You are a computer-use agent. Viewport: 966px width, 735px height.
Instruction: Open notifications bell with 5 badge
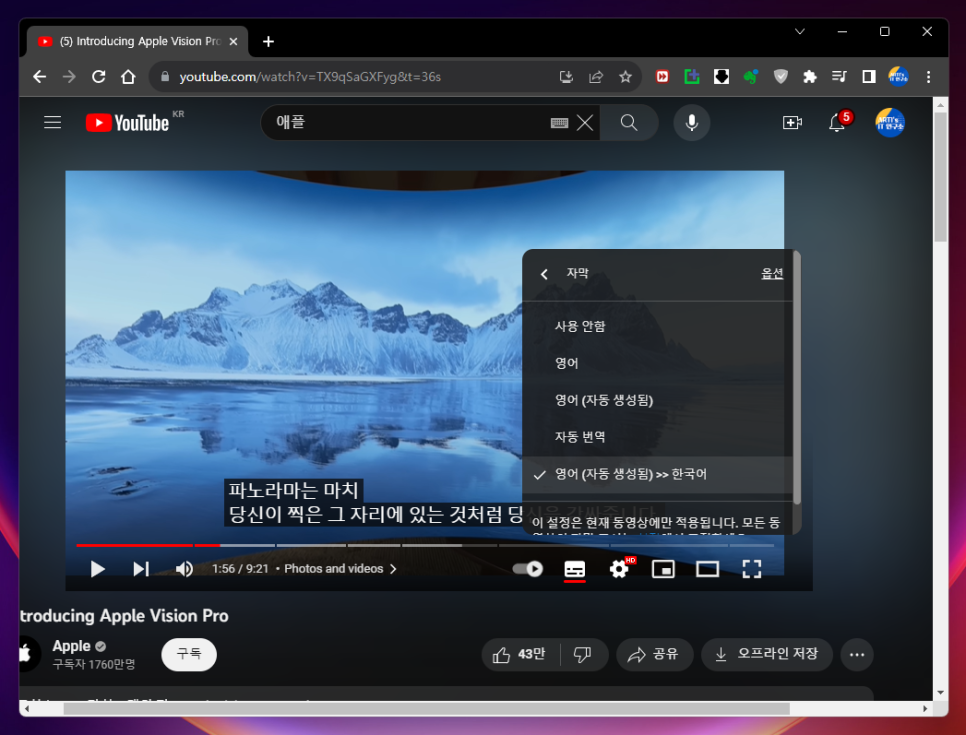(838, 122)
